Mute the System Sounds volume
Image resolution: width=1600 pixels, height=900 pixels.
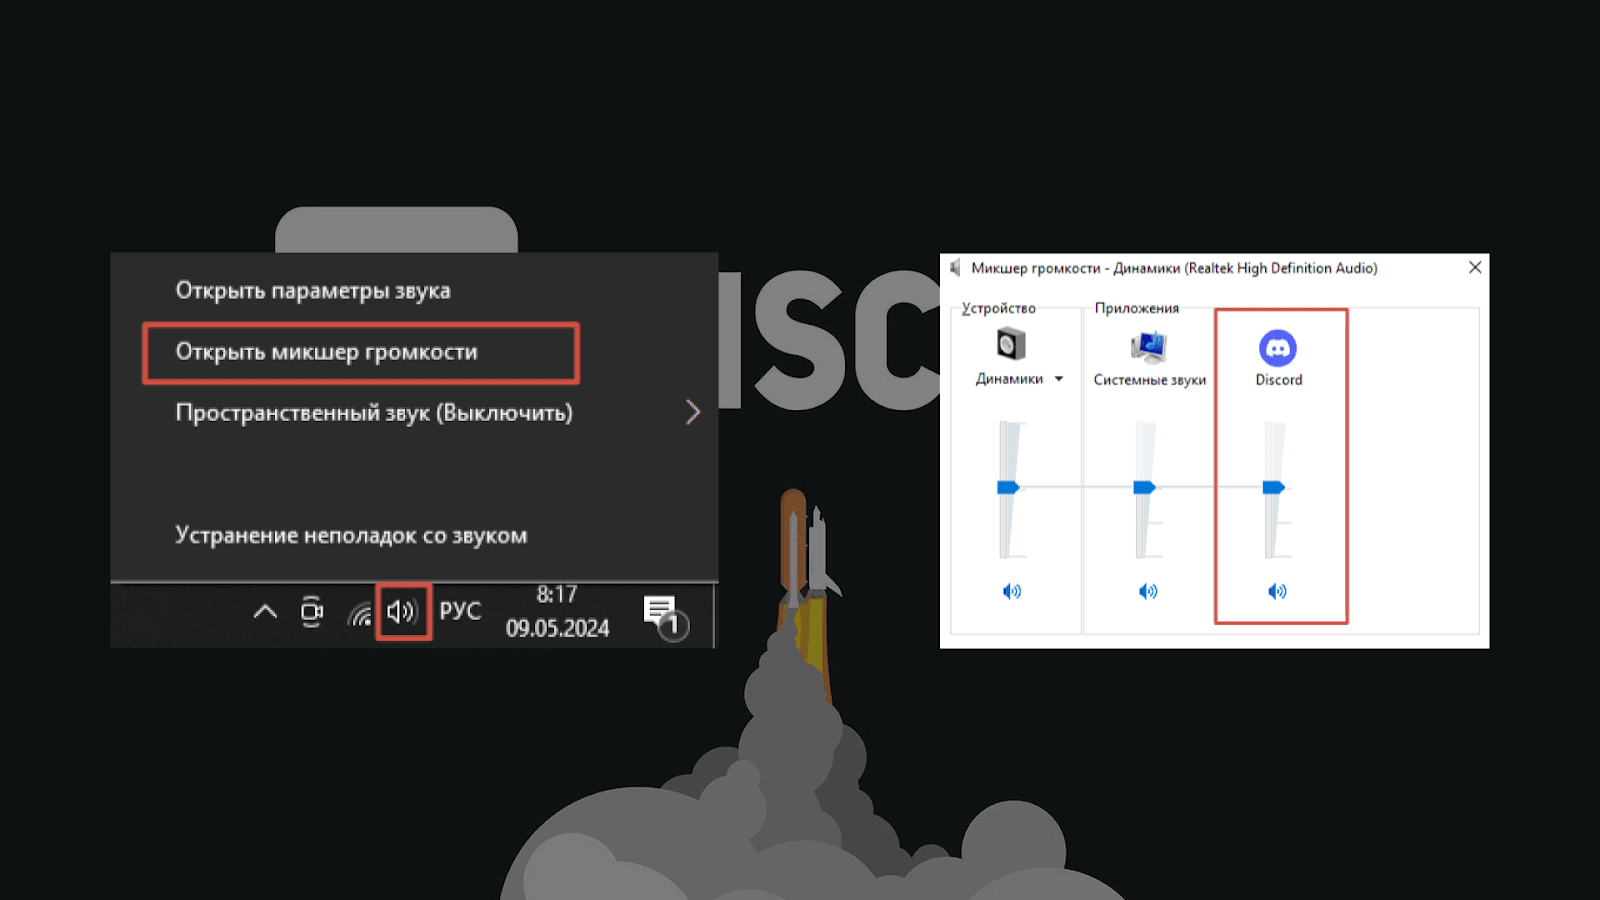pos(1148,591)
